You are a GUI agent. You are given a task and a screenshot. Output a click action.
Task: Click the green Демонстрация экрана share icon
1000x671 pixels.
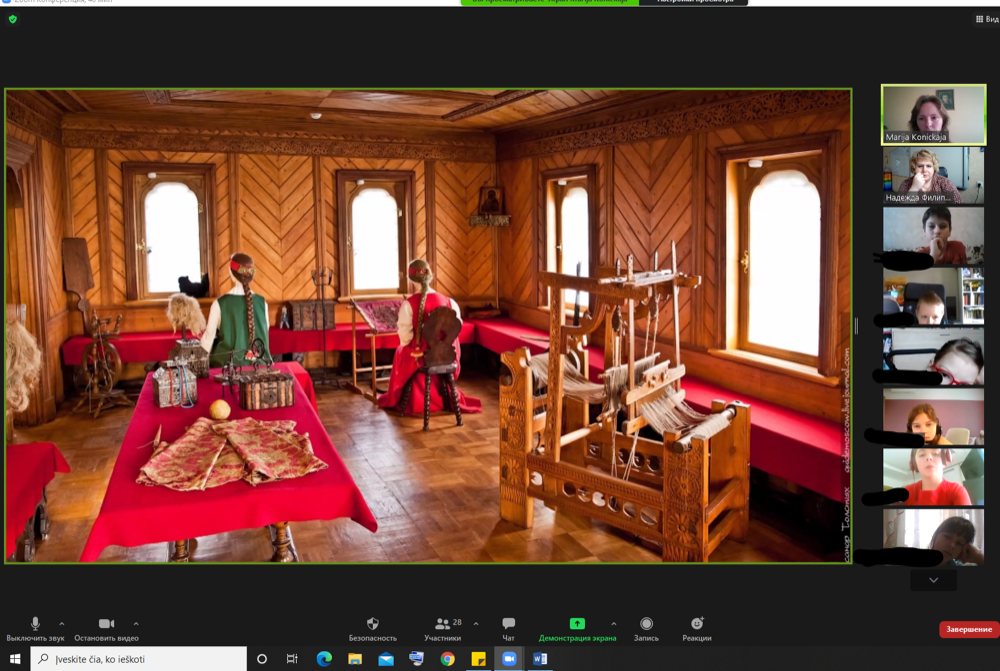pos(577,623)
